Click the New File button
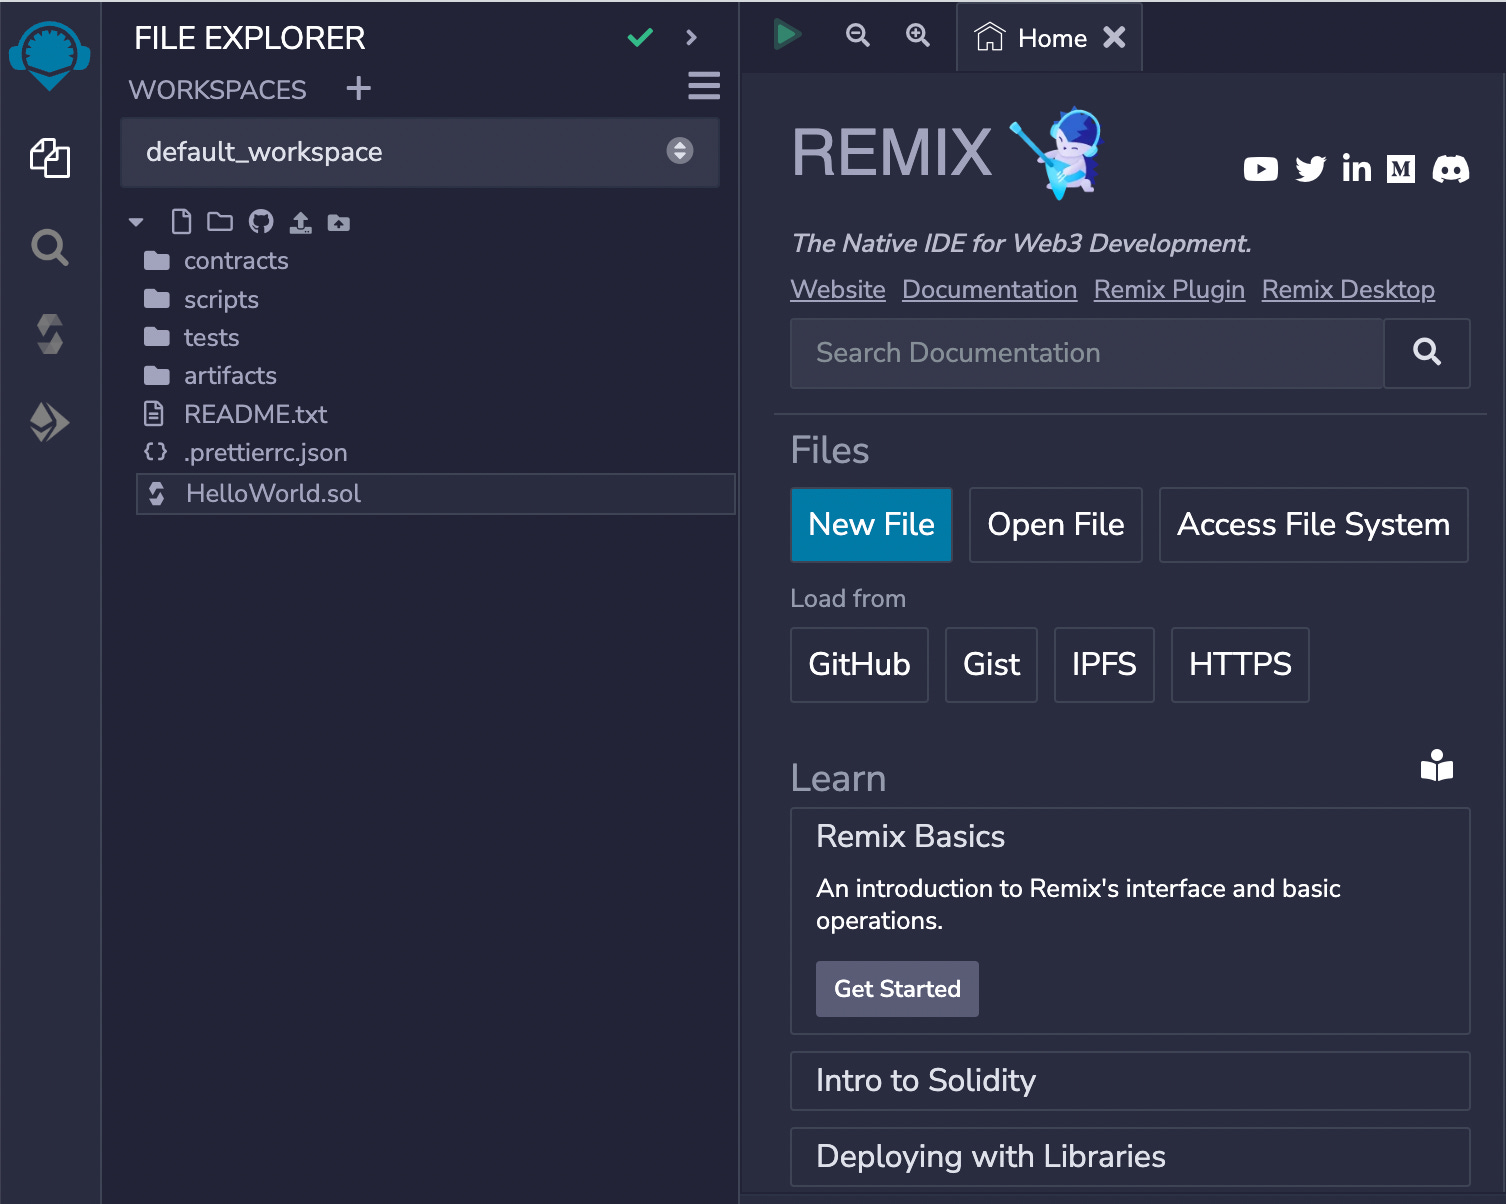The height and width of the screenshot is (1204, 1506). (871, 525)
